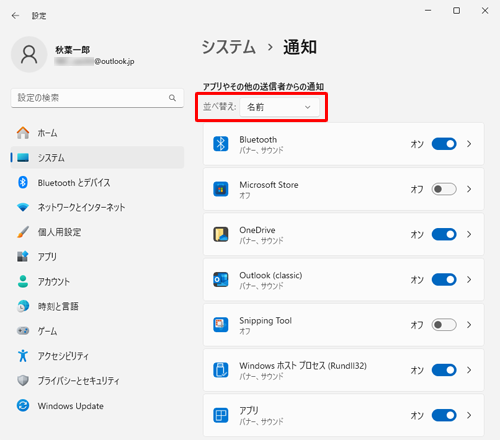
Task: Click the Snipping Tool app icon
Action: coord(221,325)
